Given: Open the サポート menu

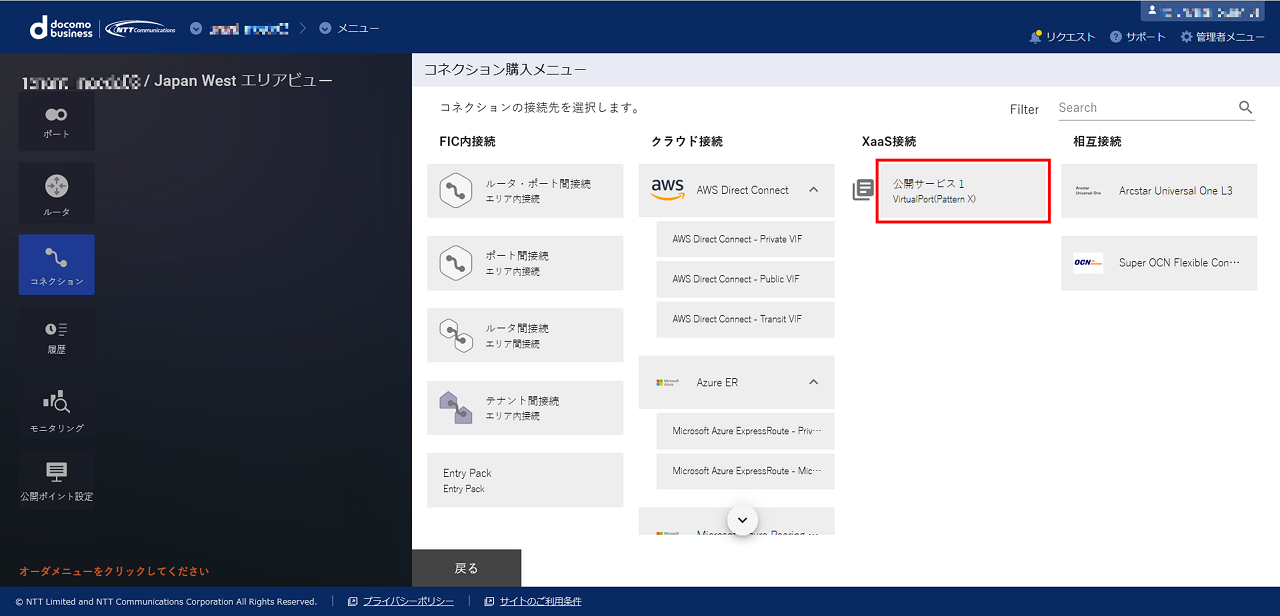Looking at the screenshot, I should coord(1138,37).
